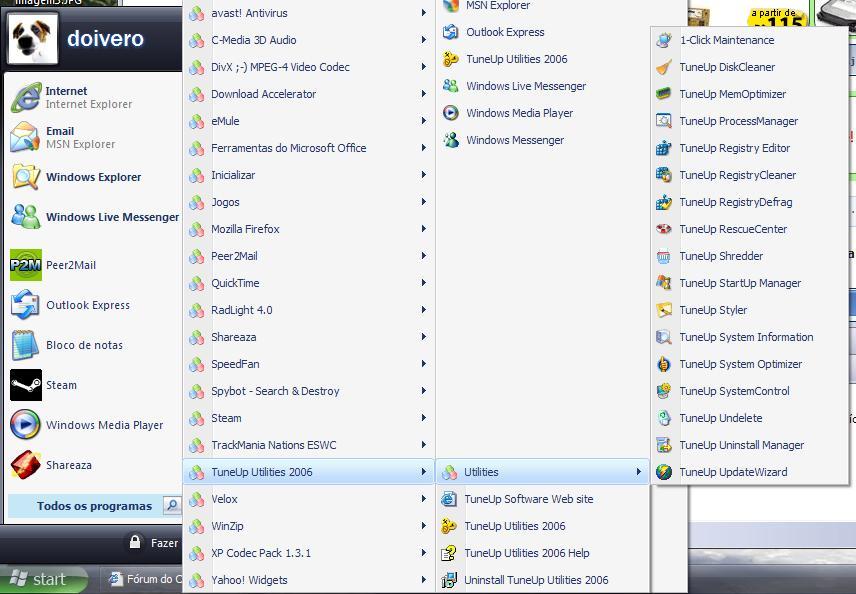This screenshot has width=856, height=594.
Task: Open the RadLight 4.0 program folder
Action: pos(308,310)
